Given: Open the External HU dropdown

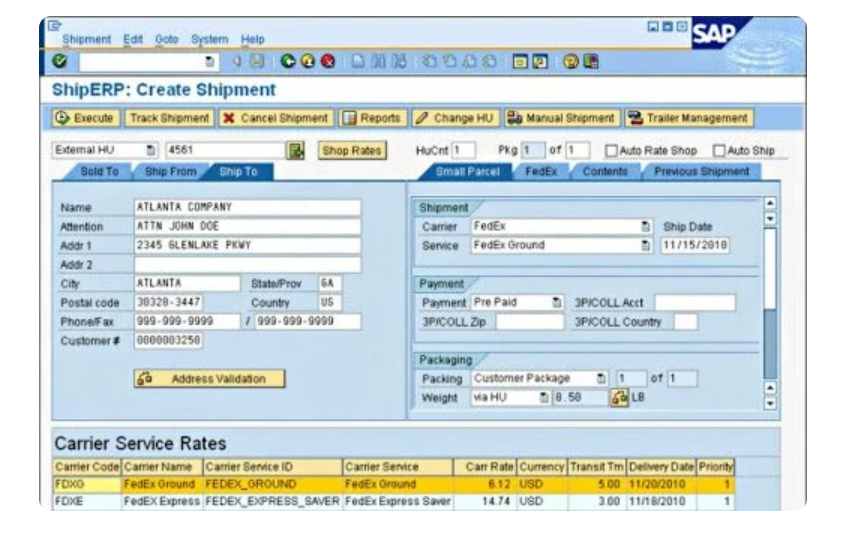Looking at the screenshot, I should pyautogui.click(x=151, y=150).
